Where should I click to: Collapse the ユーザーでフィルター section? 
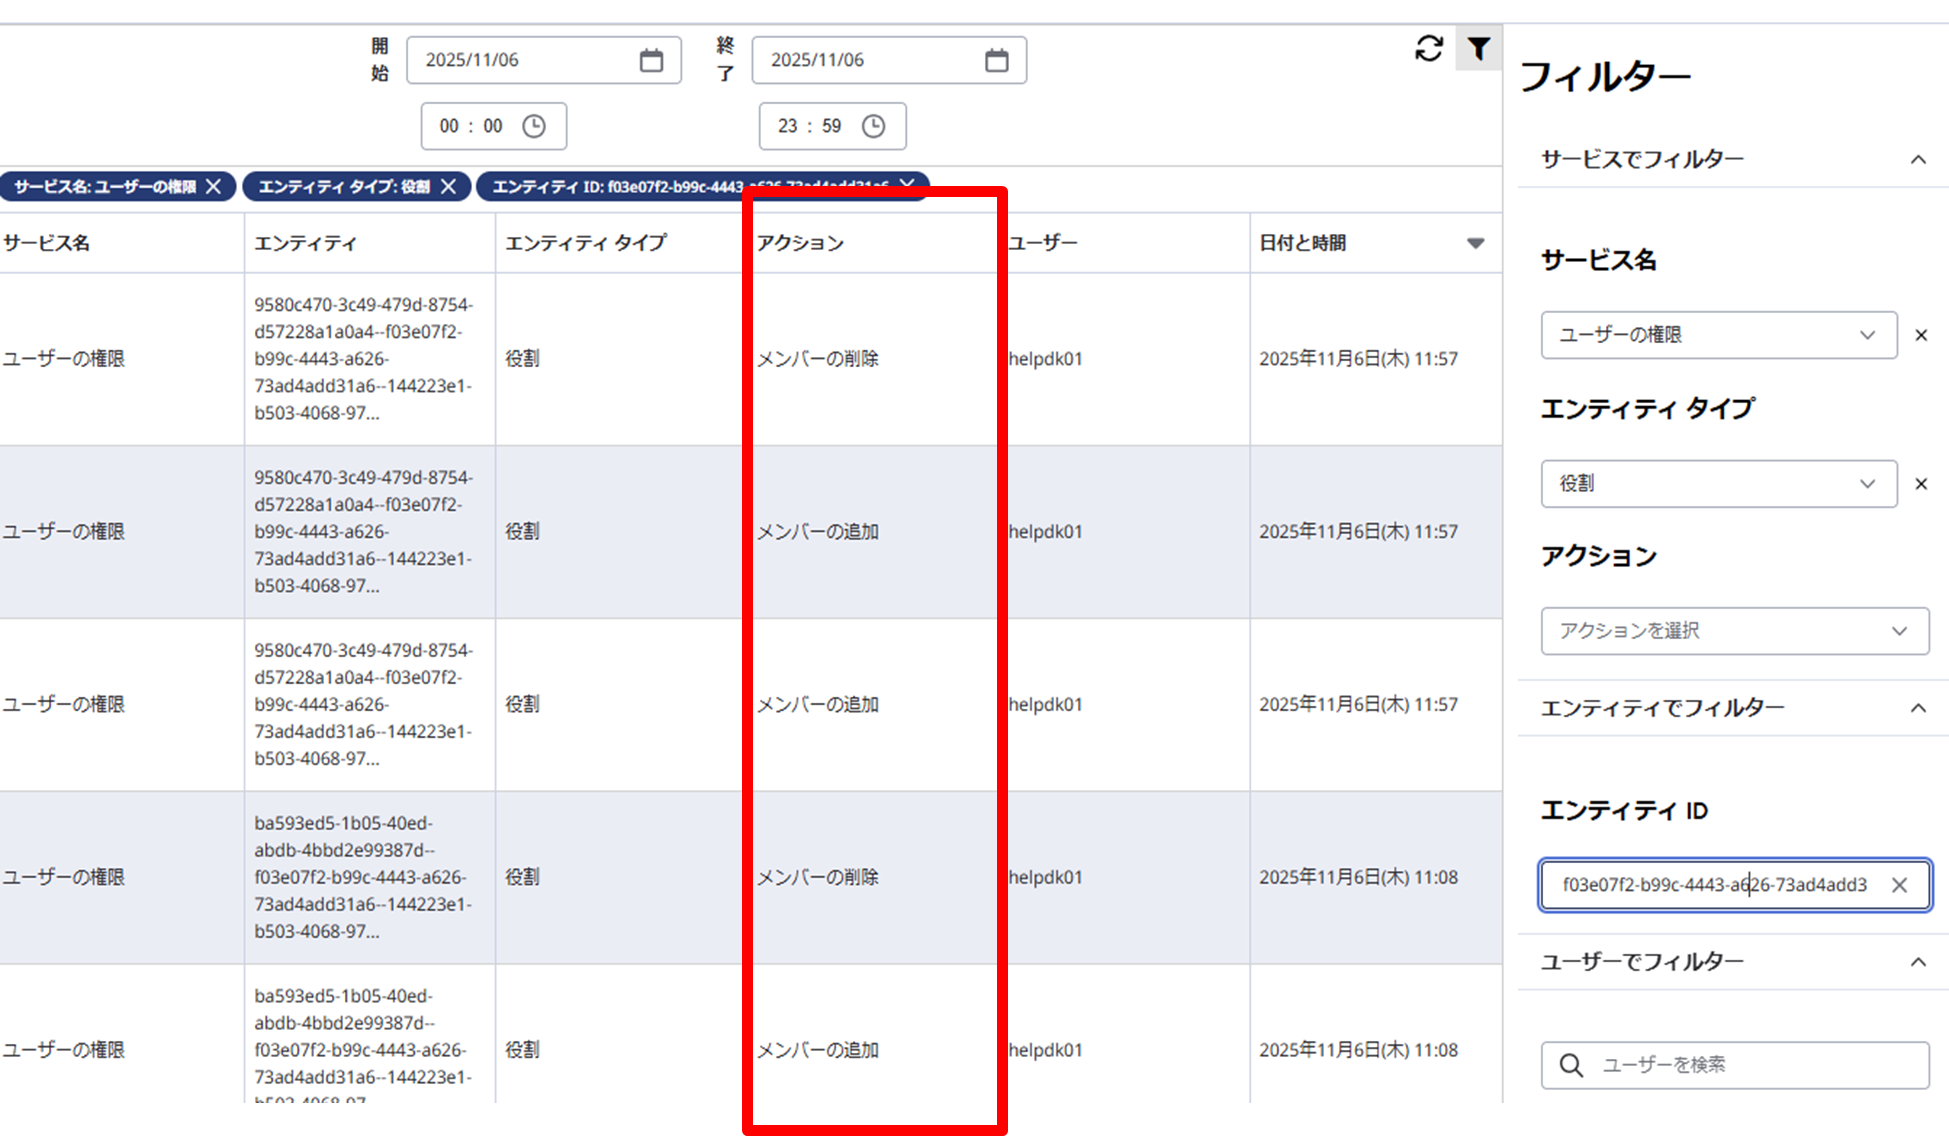[x=1917, y=962]
